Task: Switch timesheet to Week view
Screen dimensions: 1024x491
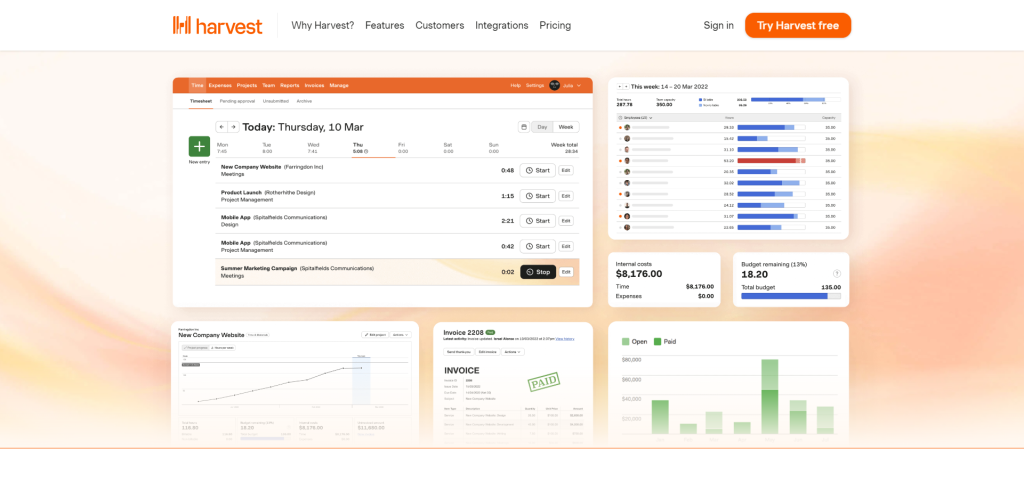Action: 566,127
